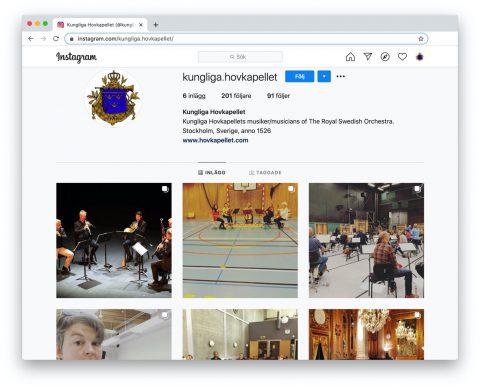This screenshot has width=480, height=389.
Task: Show the 201 följare list
Action: [236, 96]
